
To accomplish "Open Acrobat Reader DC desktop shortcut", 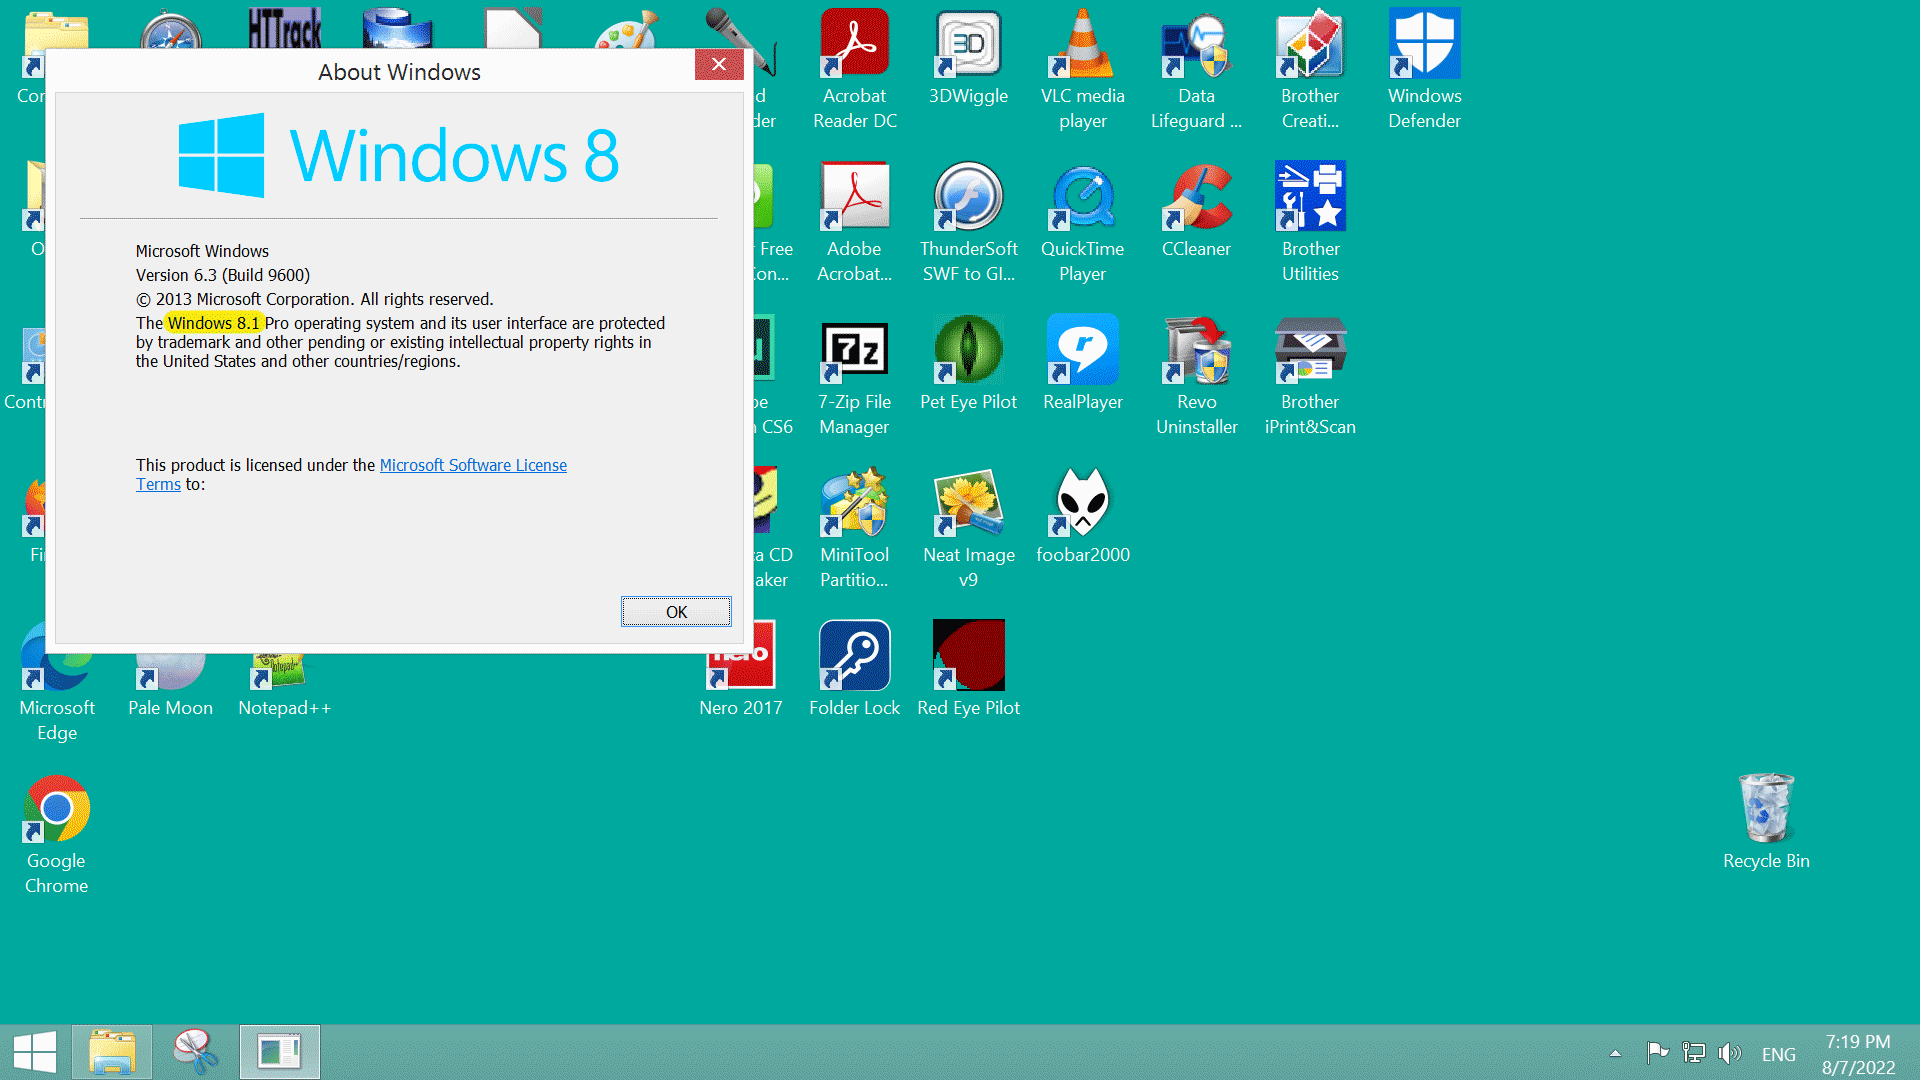I will tap(855, 70).
